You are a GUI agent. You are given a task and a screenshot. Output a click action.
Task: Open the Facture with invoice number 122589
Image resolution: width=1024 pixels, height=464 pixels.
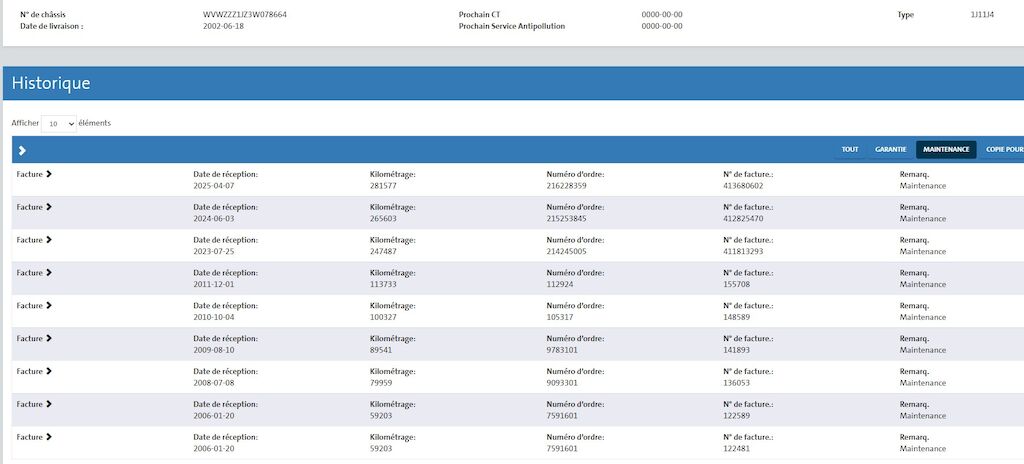(34, 404)
